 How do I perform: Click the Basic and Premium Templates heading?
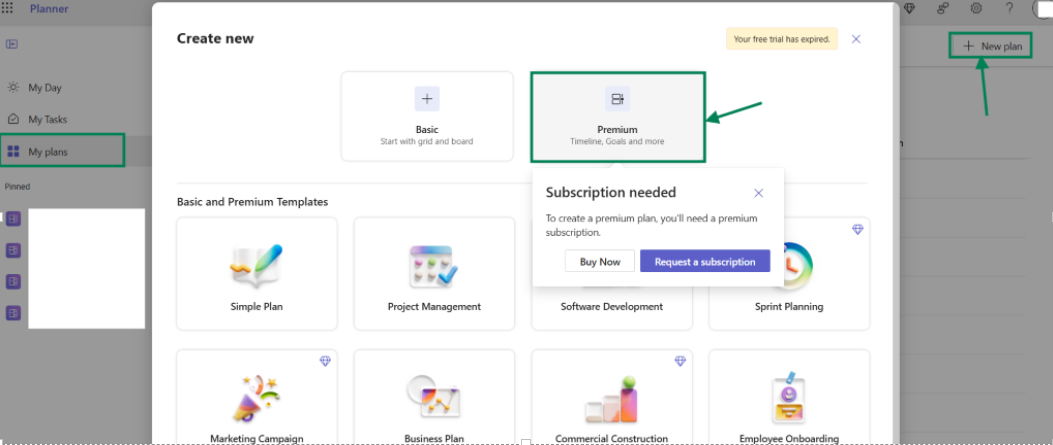253,201
